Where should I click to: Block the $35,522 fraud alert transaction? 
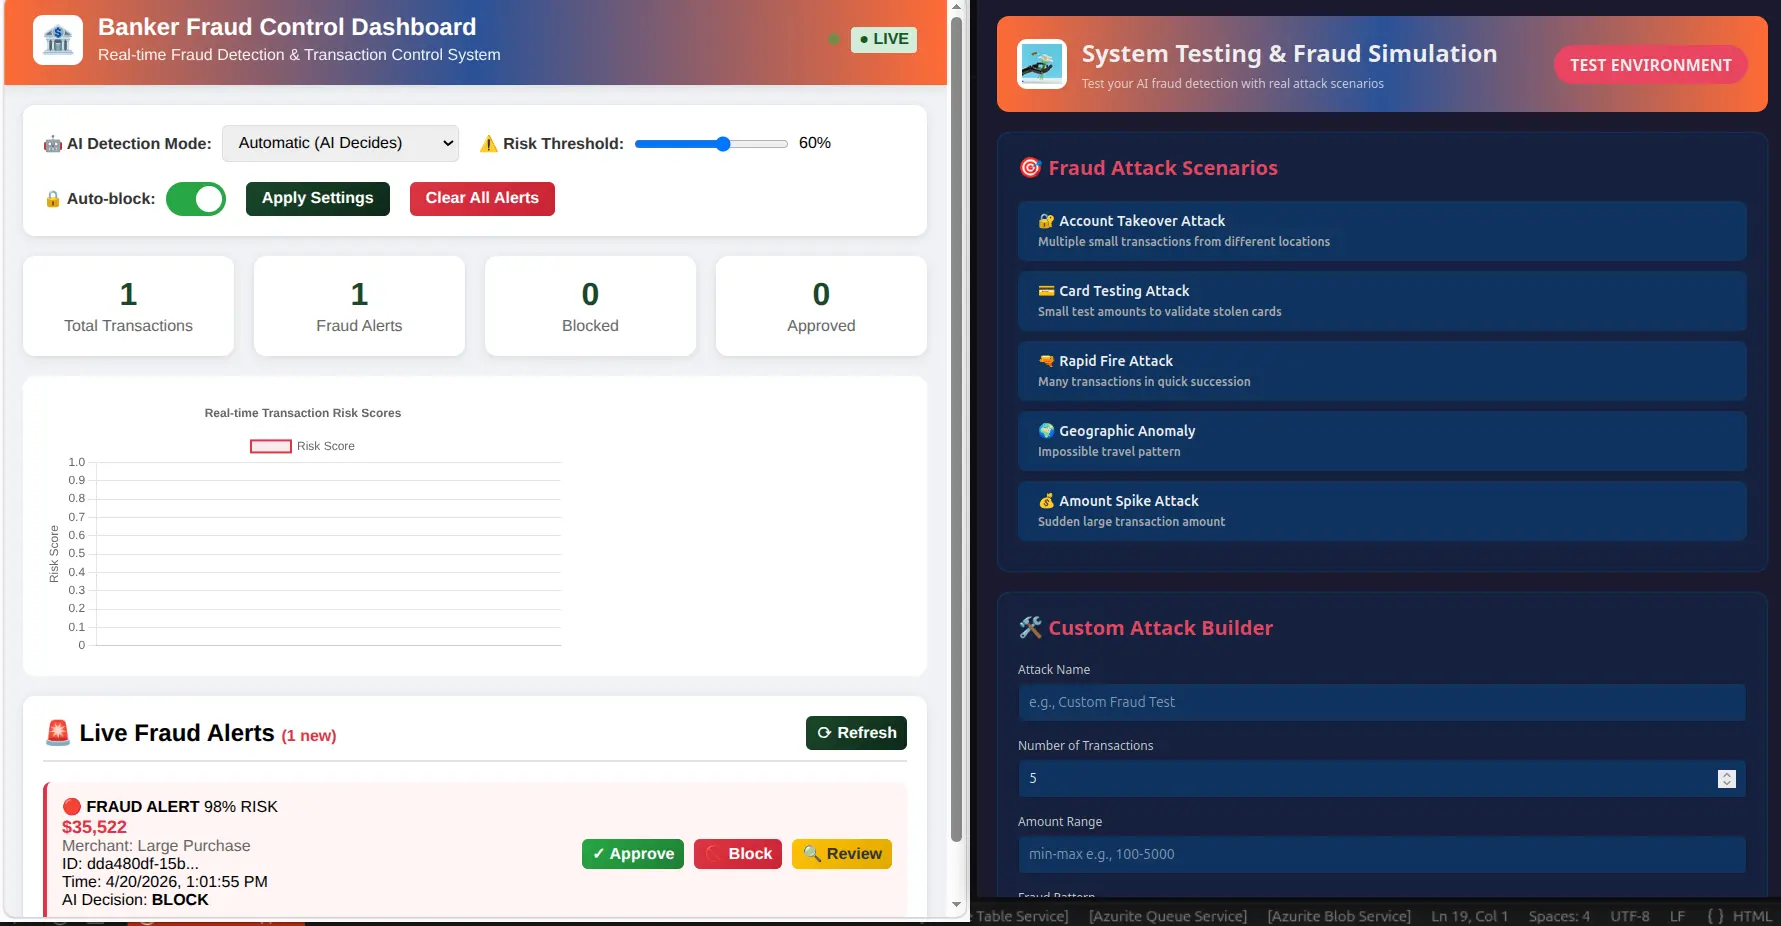coord(738,854)
